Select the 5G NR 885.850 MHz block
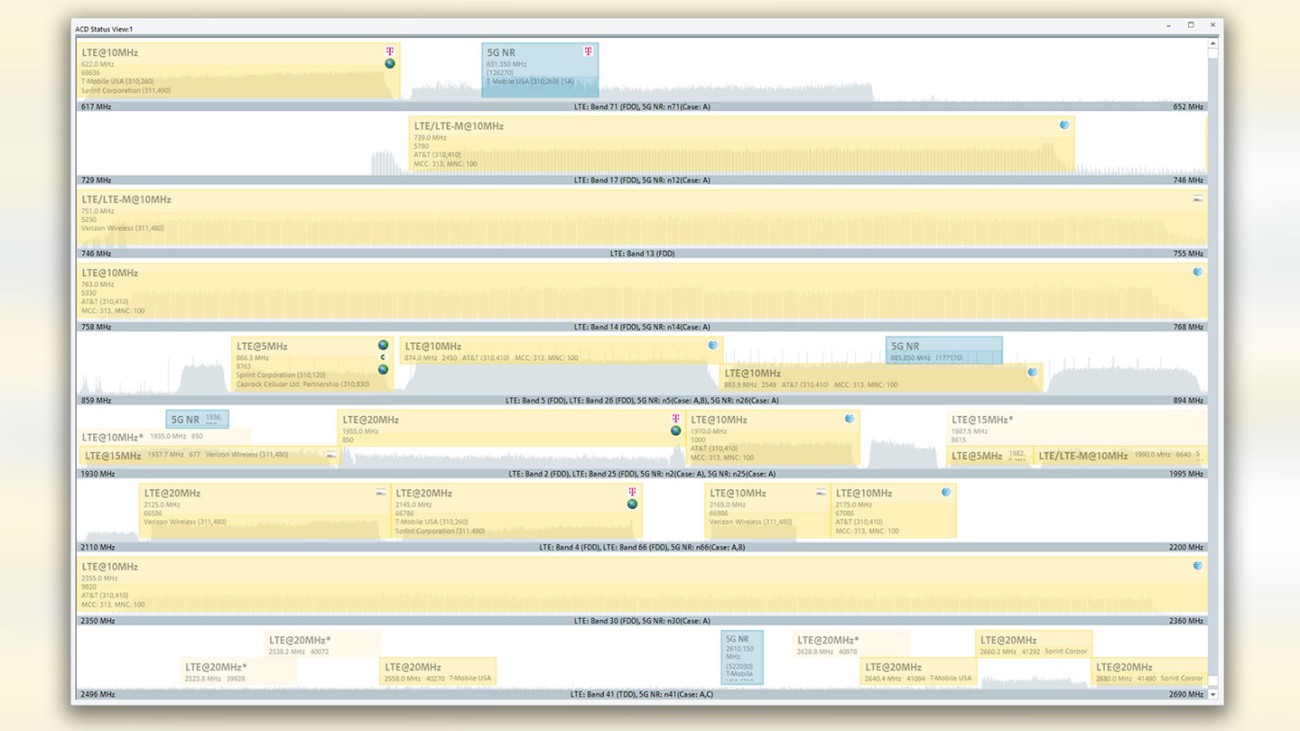The image size is (1300, 731). pyautogui.click(x=943, y=350)
